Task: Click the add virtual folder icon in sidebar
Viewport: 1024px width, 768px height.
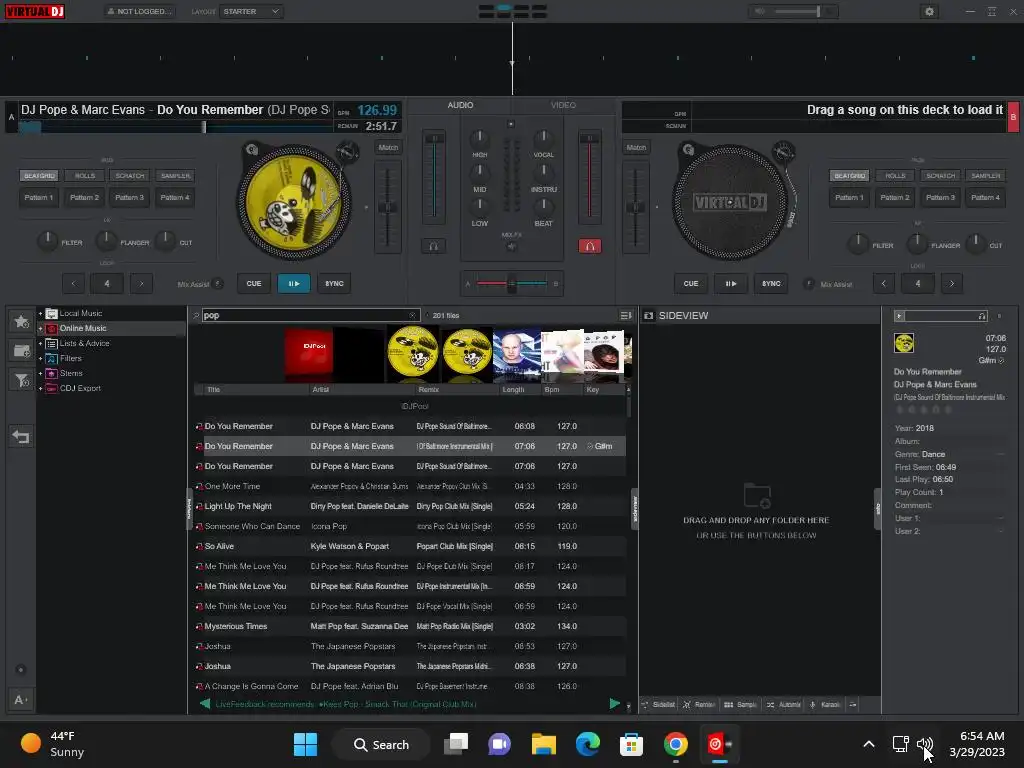Action: [22, 351]
